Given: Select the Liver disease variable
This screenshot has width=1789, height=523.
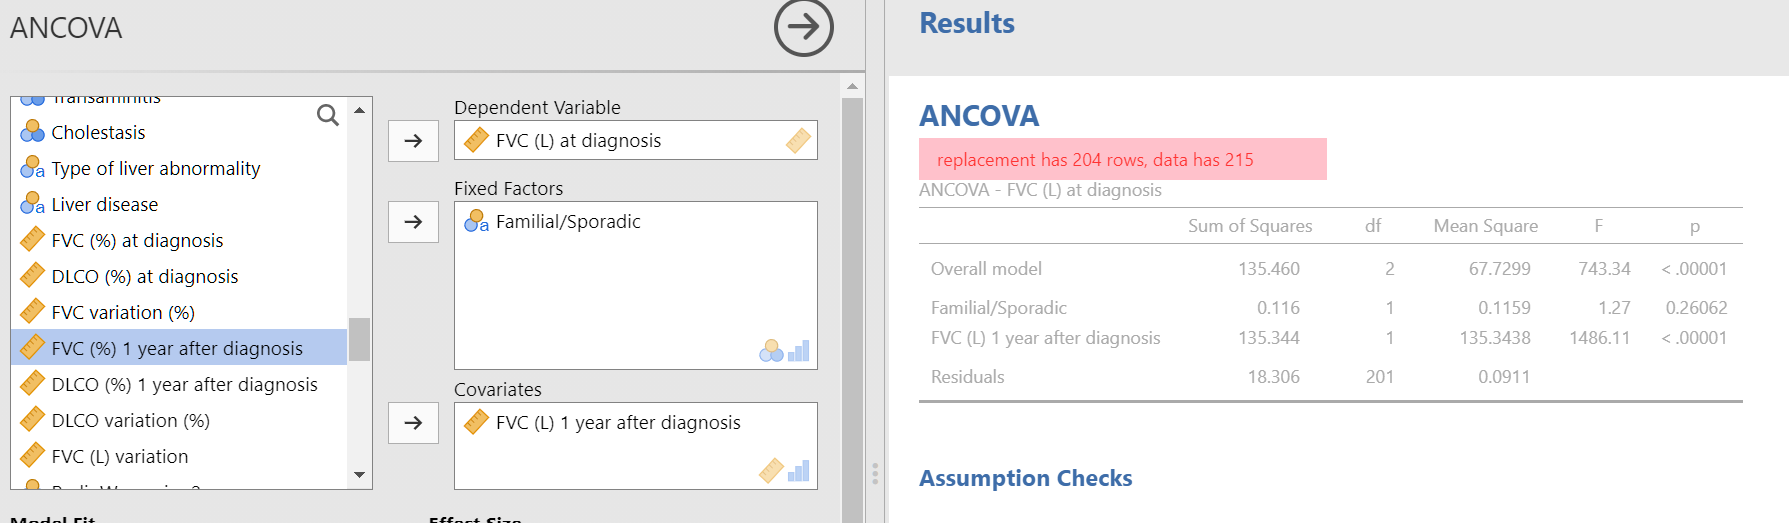Looking at the screenshot, I should 179,204.
